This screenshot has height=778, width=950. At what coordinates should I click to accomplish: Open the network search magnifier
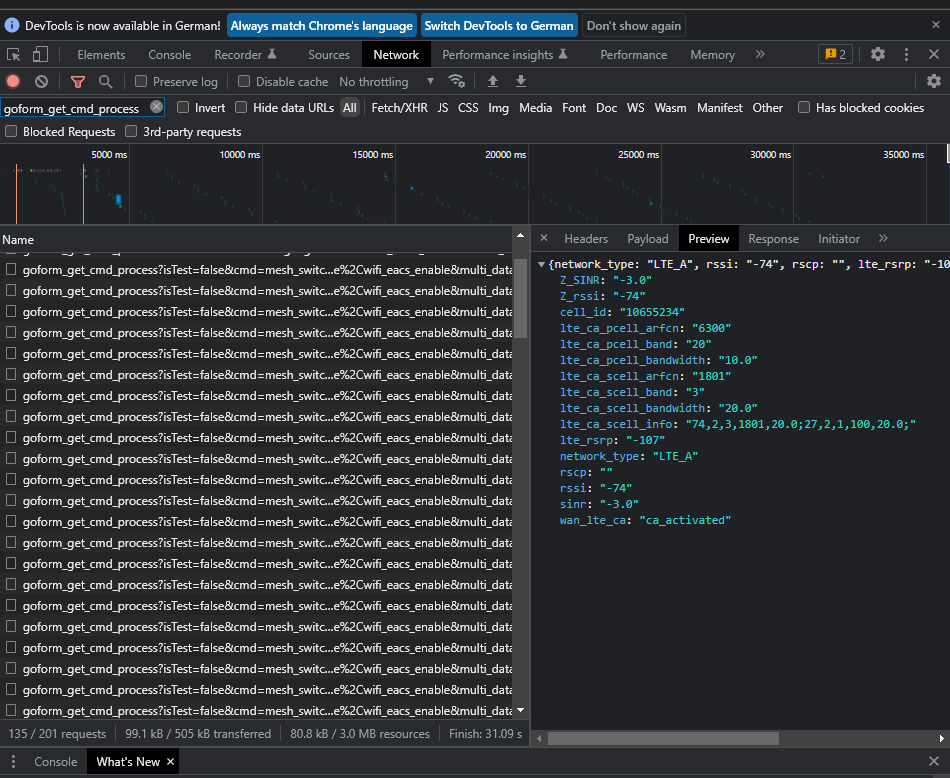[x=106, y=81]
